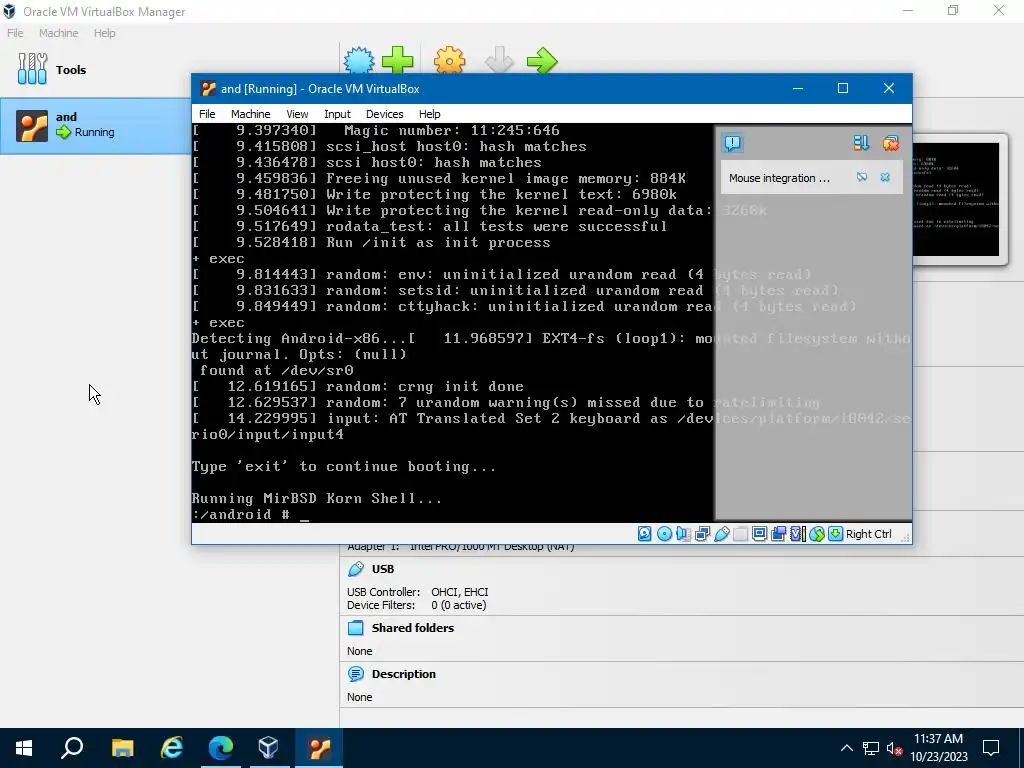Open Help menu in VirtualBox Manager
The image size is (1024, 768).
[104, 33]
